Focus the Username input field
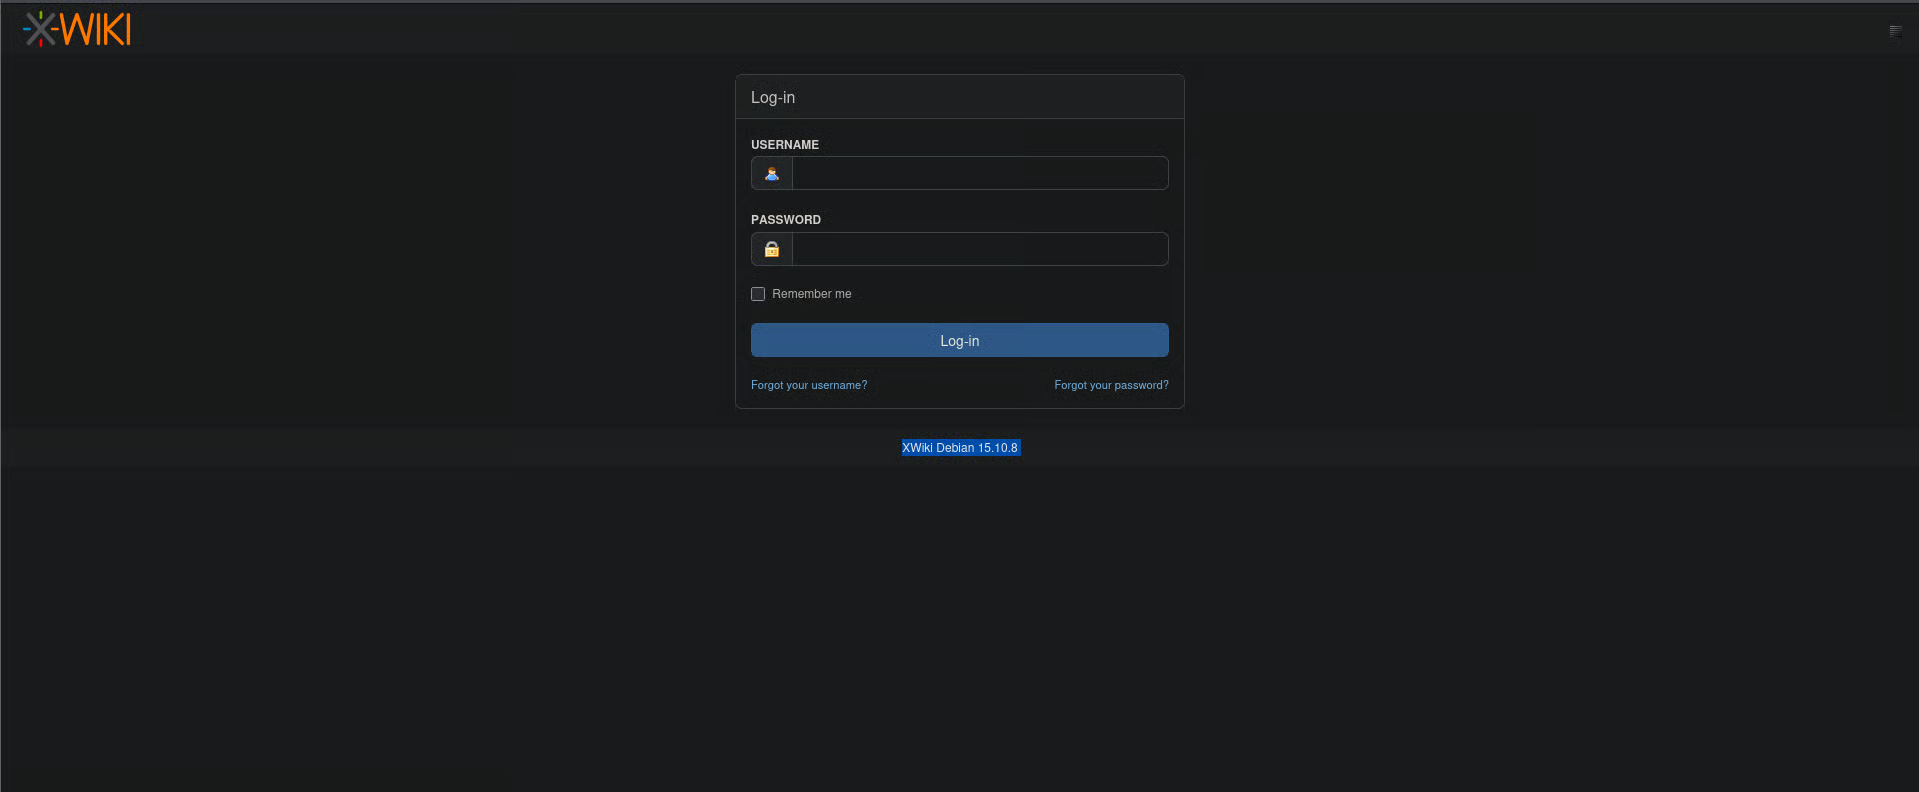The width and height of the screenshot is (1919, 792). click(x=980, y=173)
